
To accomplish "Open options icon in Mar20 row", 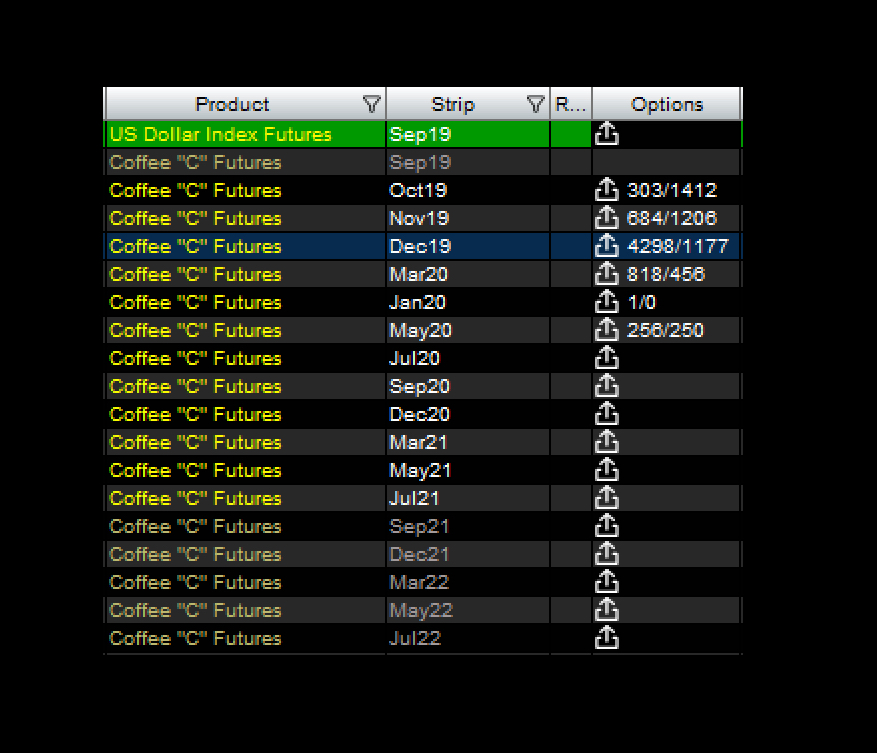I will [606, 274].
